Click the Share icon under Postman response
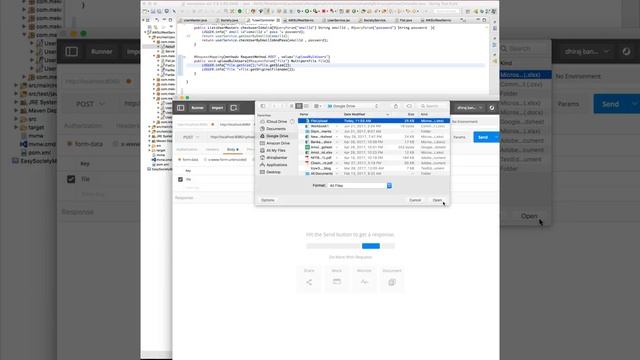 click(309, 282)
